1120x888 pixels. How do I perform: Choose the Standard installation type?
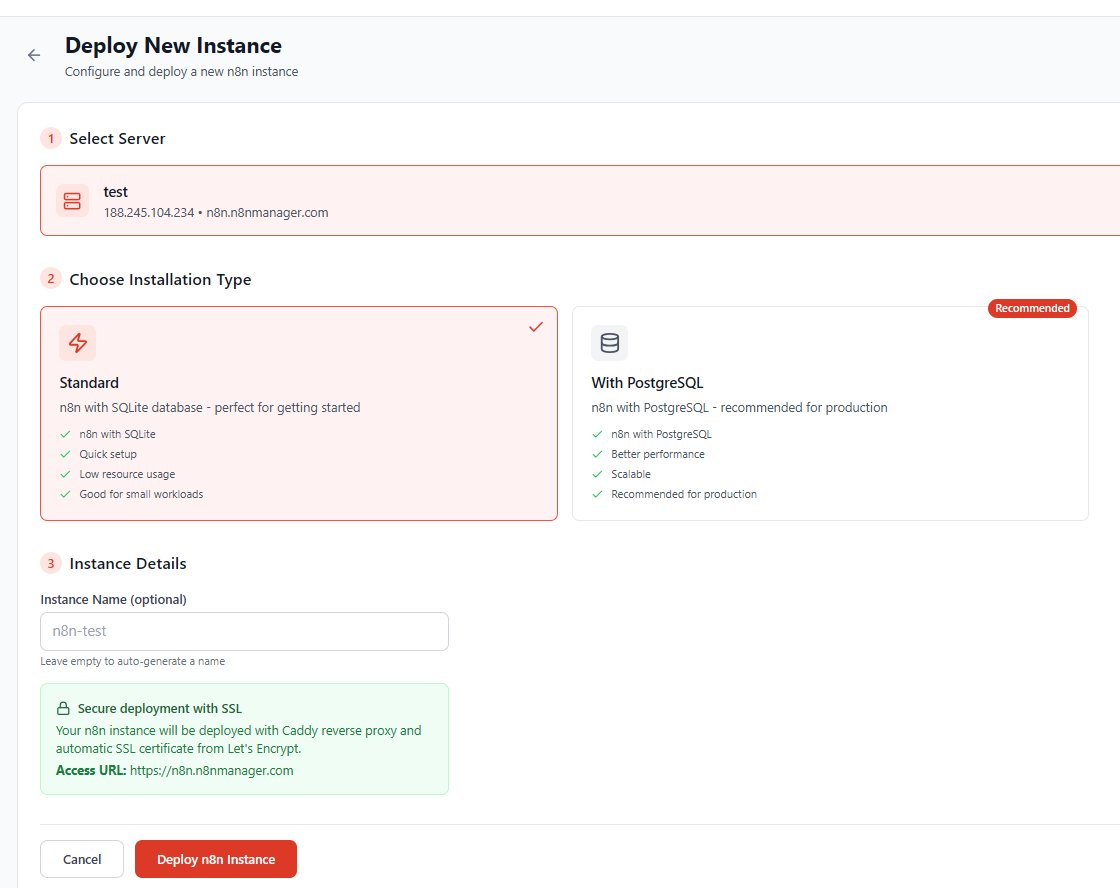[299, 414]
